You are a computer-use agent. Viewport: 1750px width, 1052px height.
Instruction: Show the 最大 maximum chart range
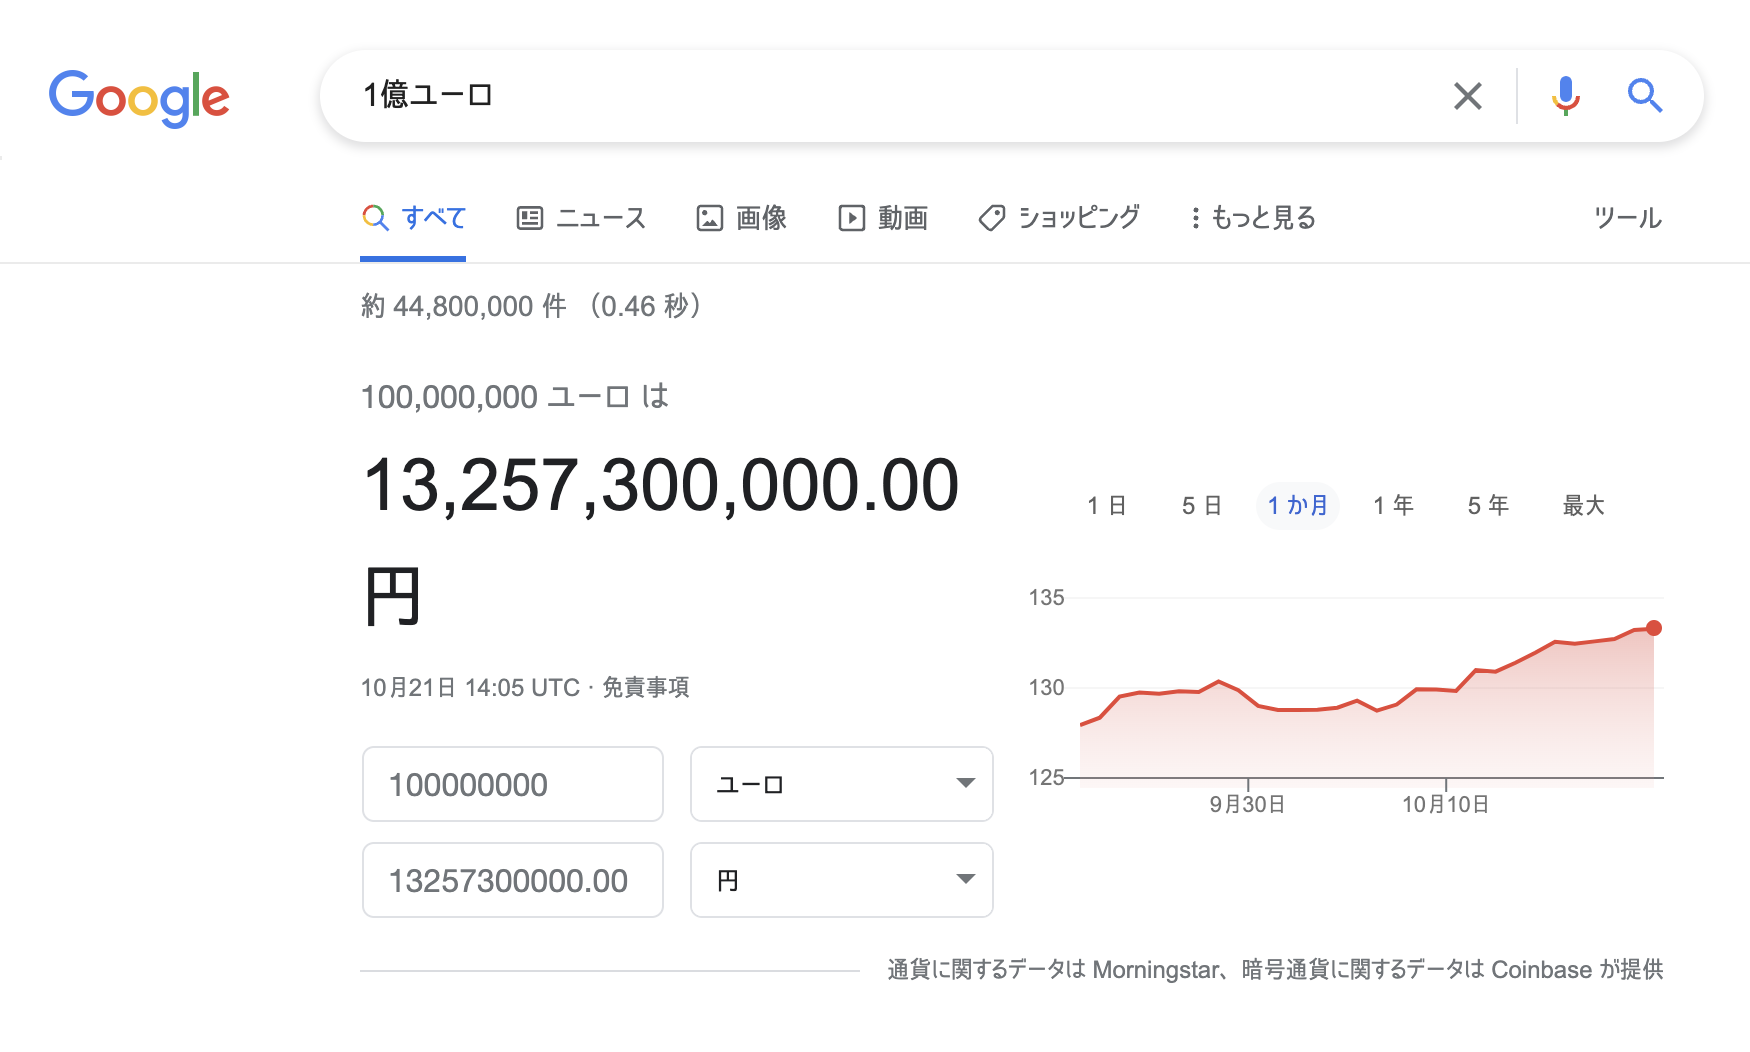point(1583,506)
